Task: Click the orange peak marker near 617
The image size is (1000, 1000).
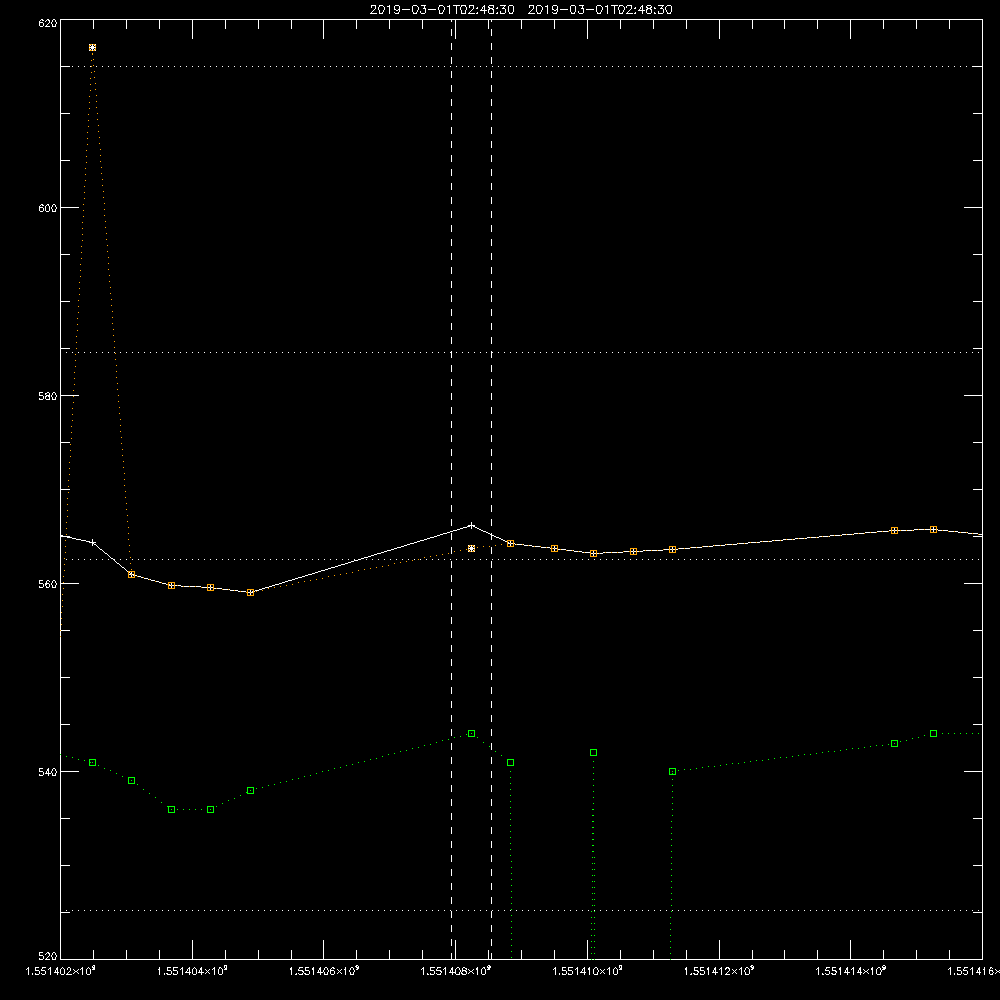Action: [92, 48]
